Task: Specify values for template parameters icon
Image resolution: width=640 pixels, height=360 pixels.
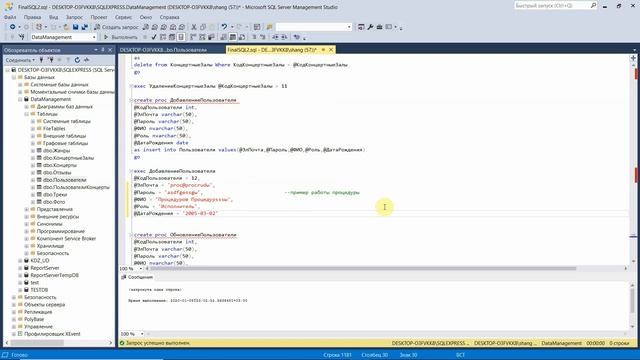Action: 296,37
